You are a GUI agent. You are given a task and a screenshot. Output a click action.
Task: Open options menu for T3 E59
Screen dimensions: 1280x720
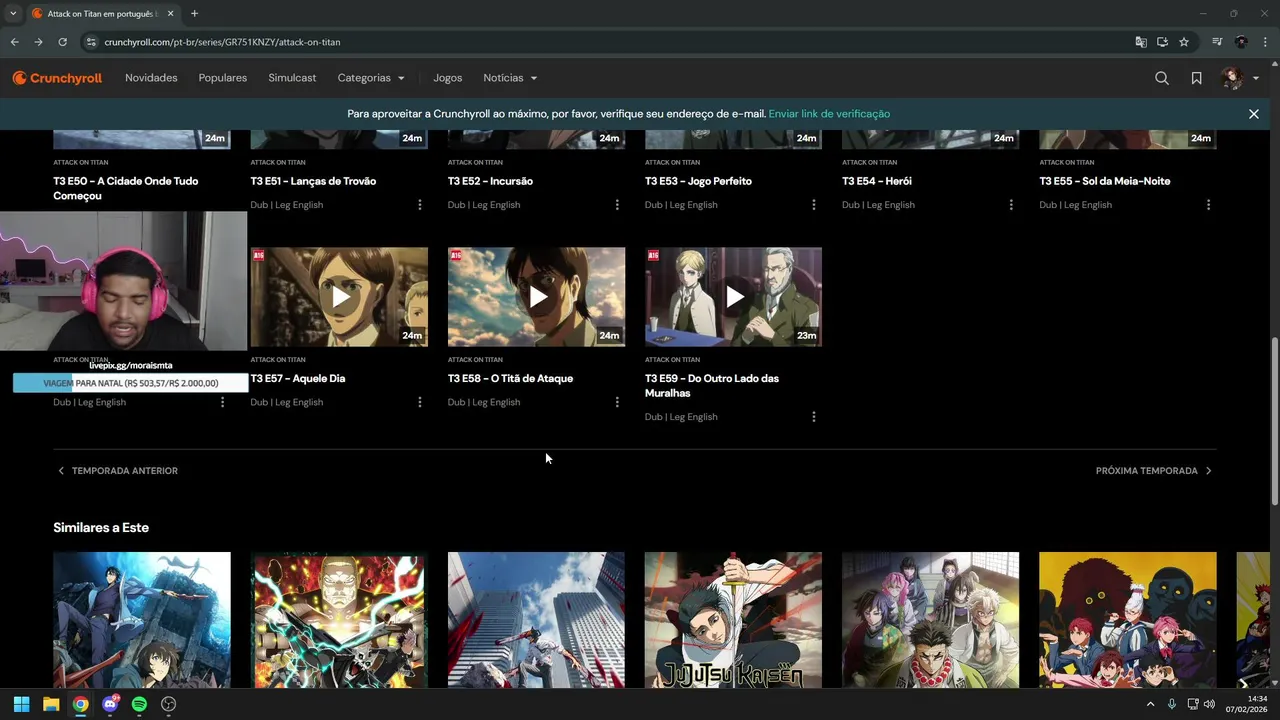tap(814, 417)
